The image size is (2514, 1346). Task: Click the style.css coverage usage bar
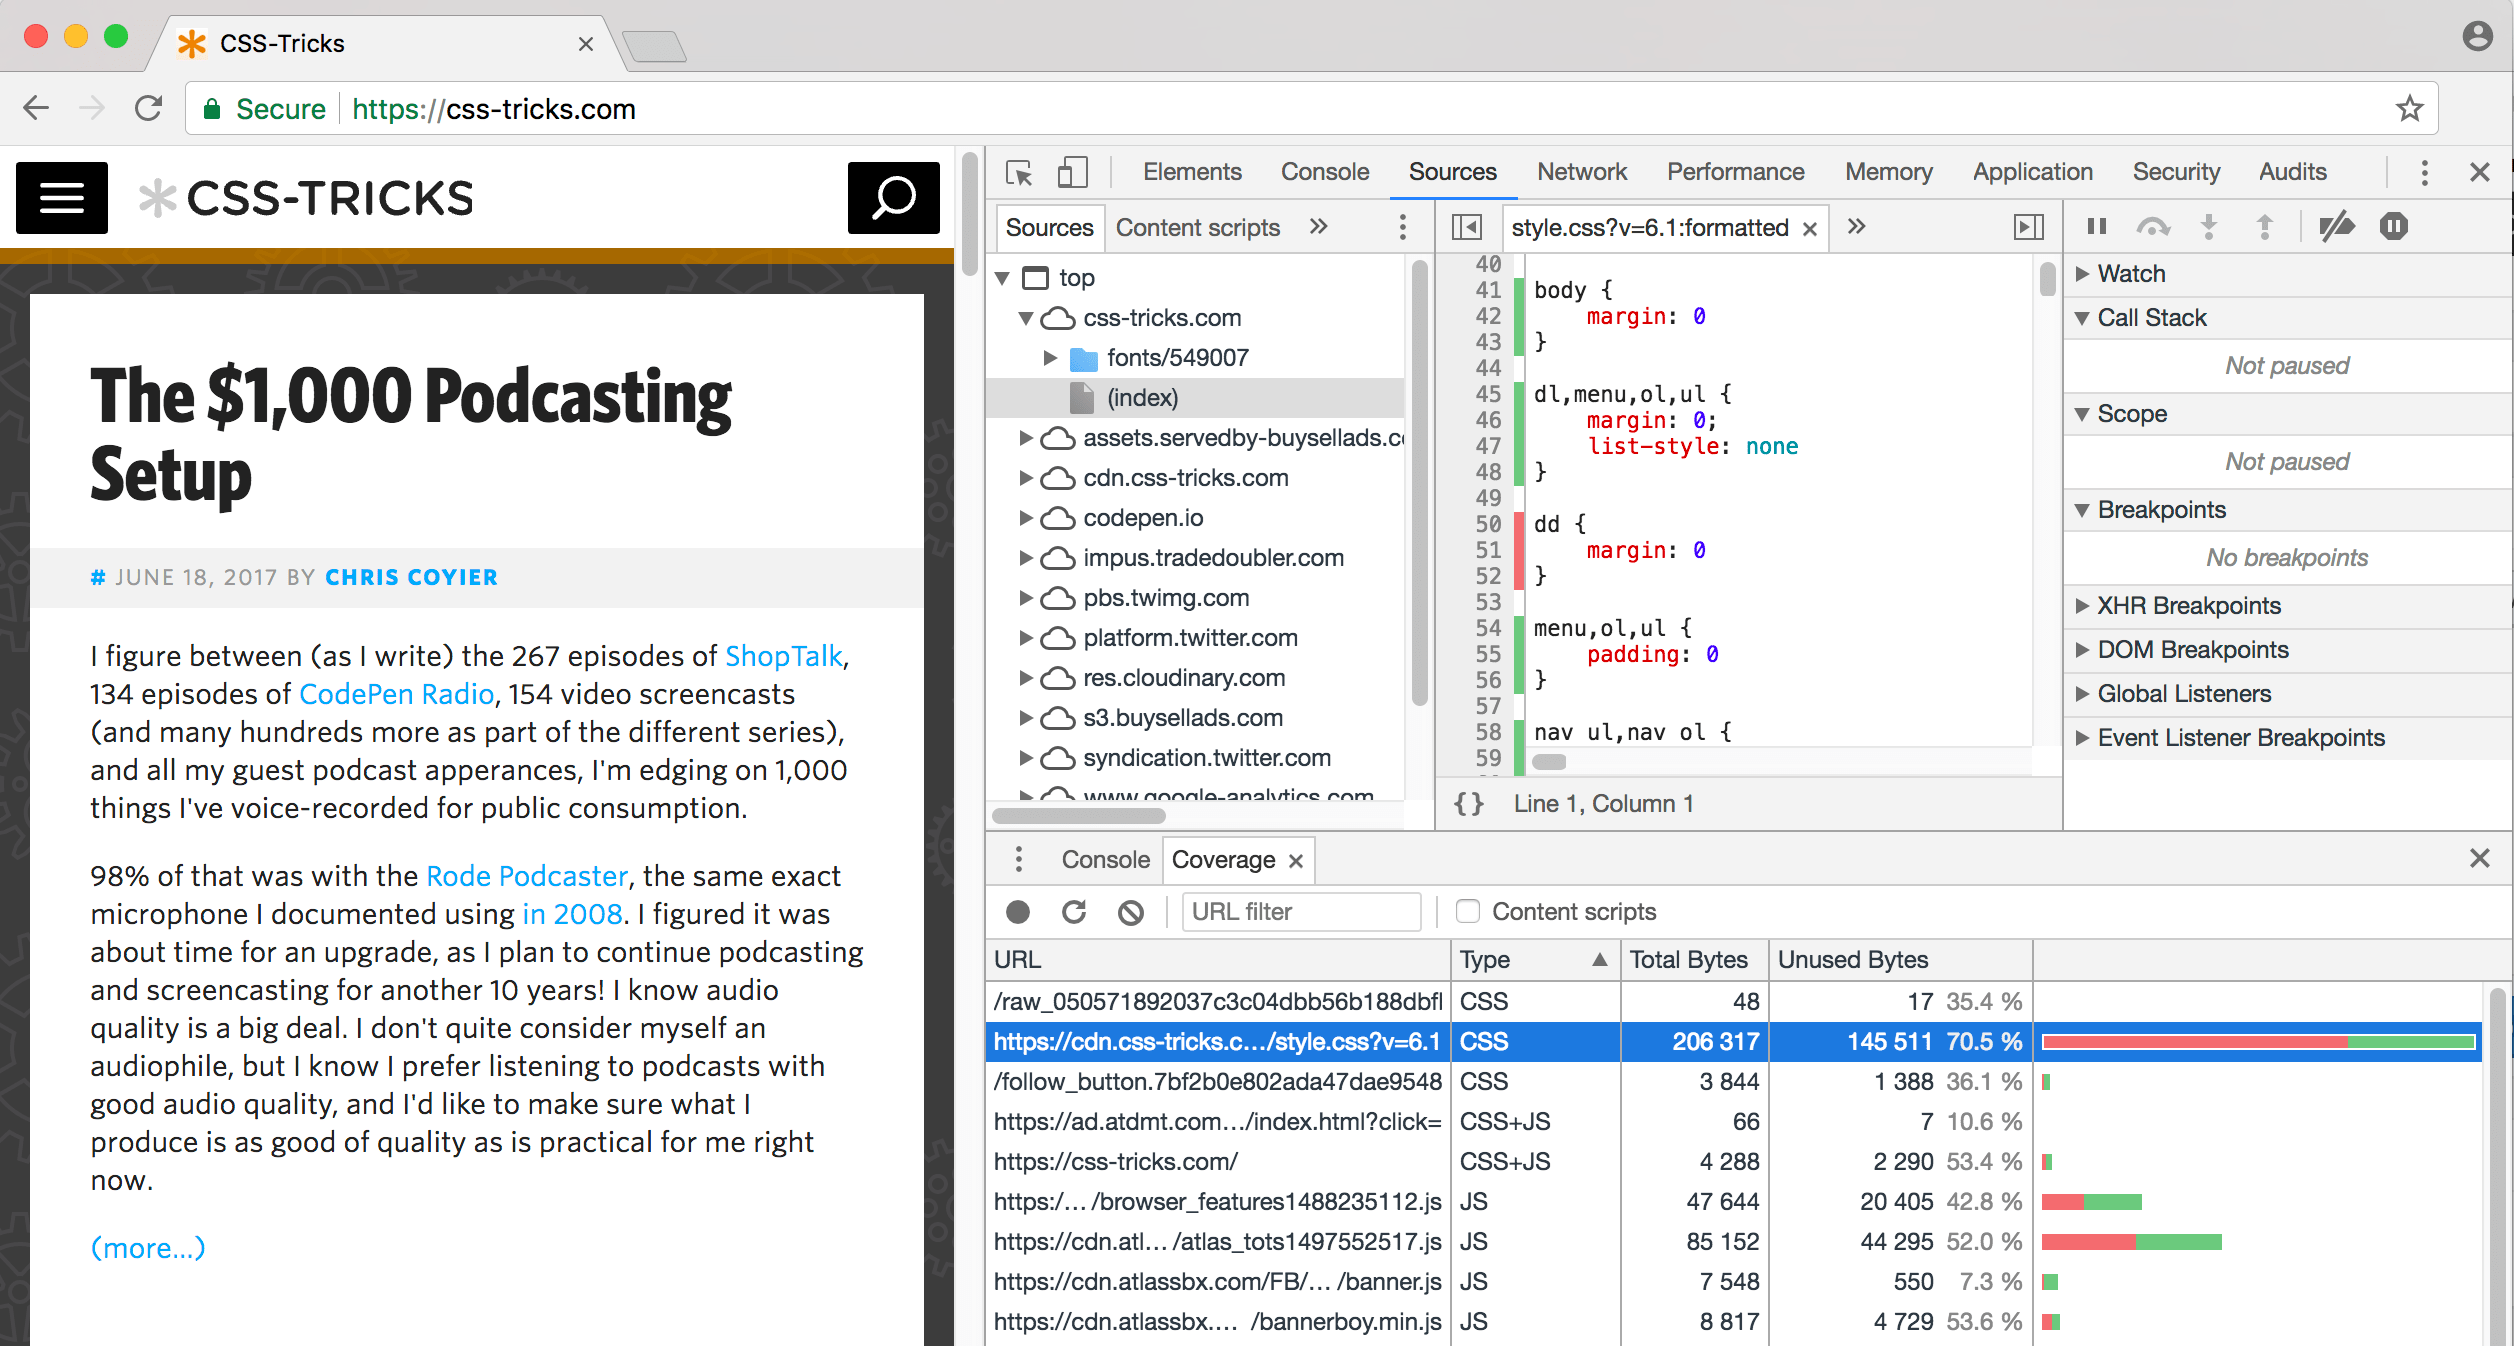(x=2259, y=1042)
